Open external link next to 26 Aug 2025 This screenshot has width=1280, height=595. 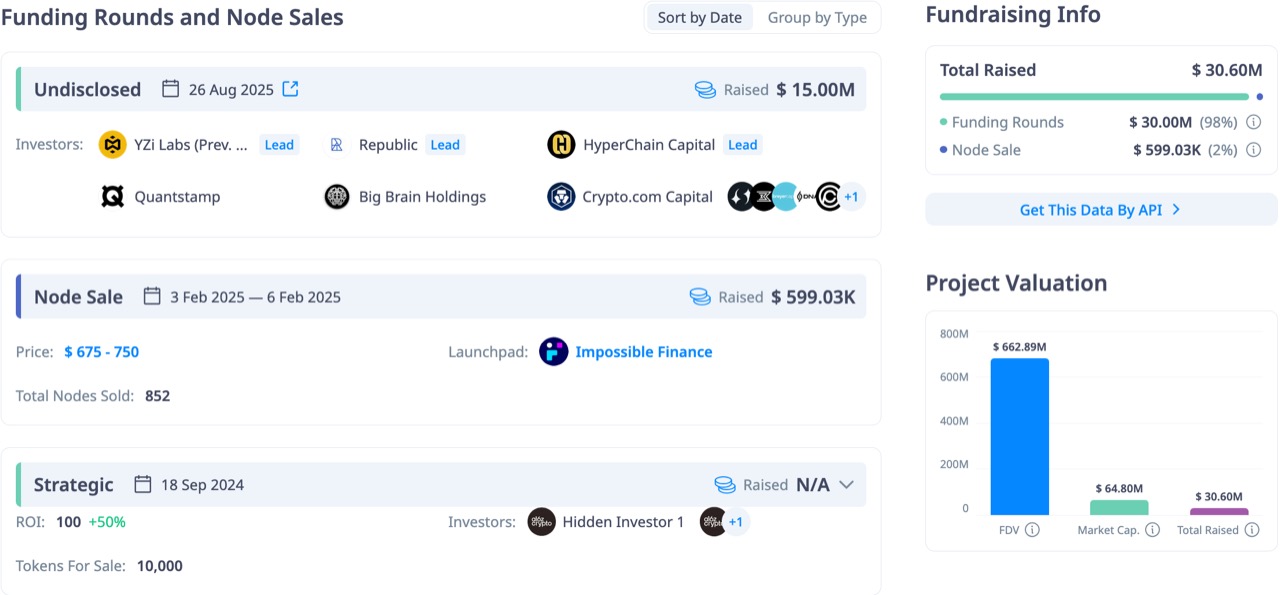click(x=290, y=89)
